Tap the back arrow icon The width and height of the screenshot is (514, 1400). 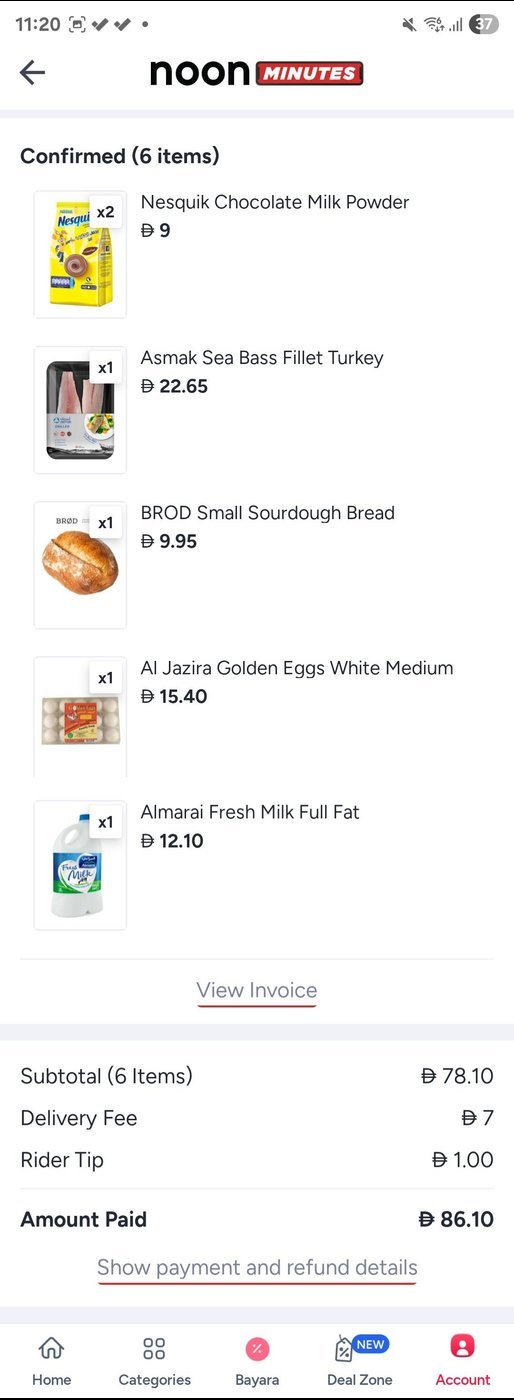point(32,72)
